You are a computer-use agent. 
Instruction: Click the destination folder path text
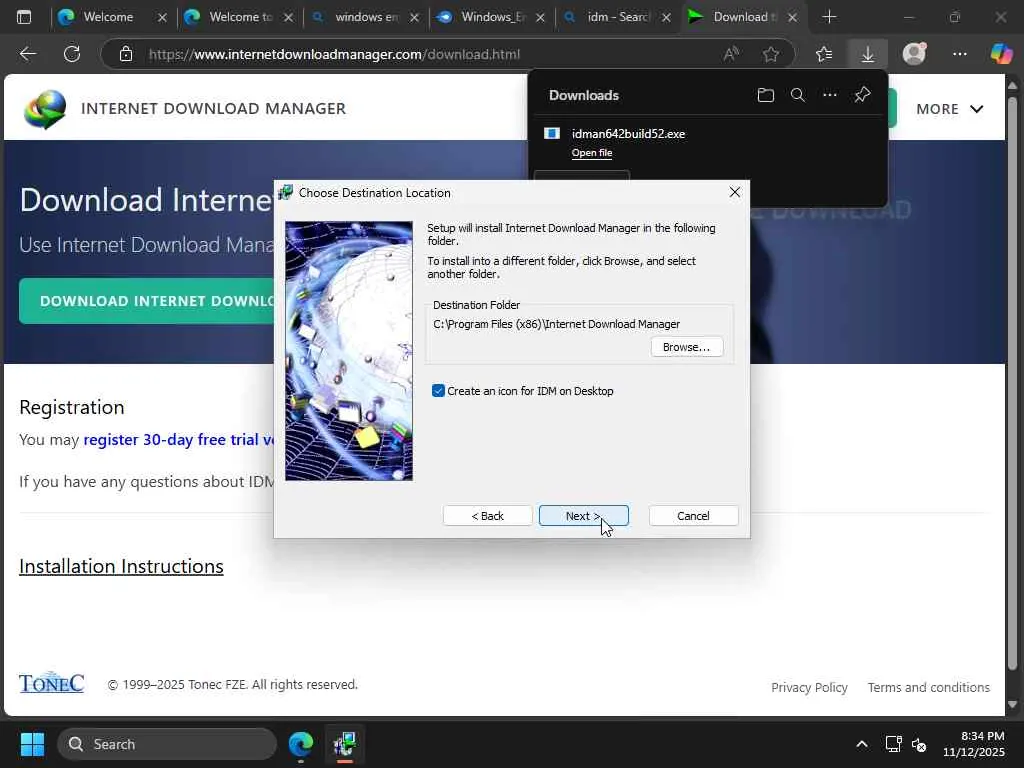[x=556, y=324]
